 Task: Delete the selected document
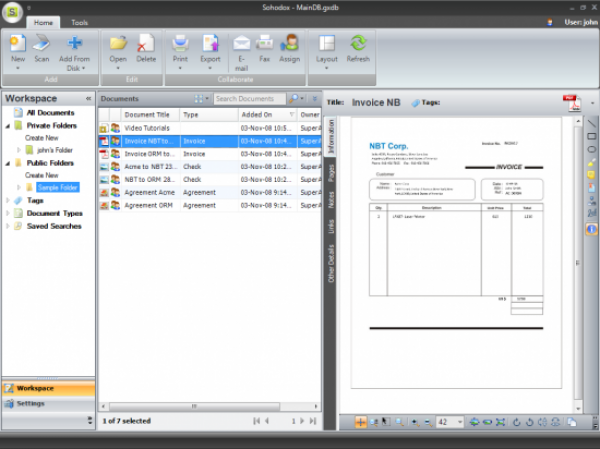[146, 47]
